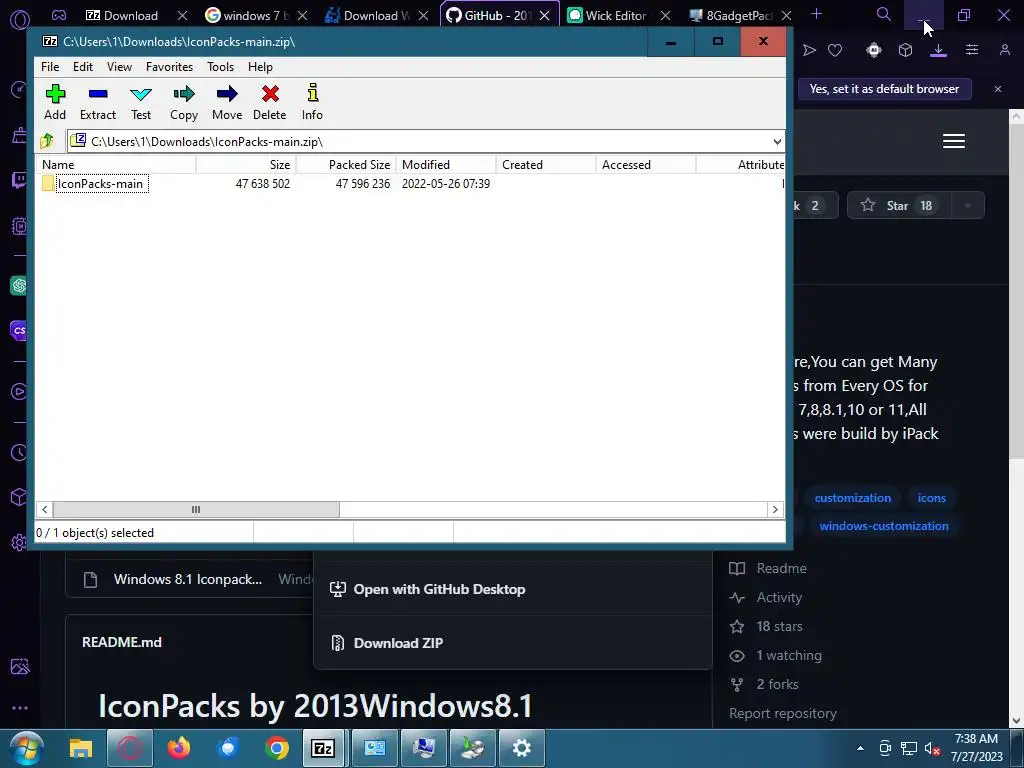Open Settings gear in Opera sidebar
The width and height of the screenshot is (1024, 768).
point(20,542)
